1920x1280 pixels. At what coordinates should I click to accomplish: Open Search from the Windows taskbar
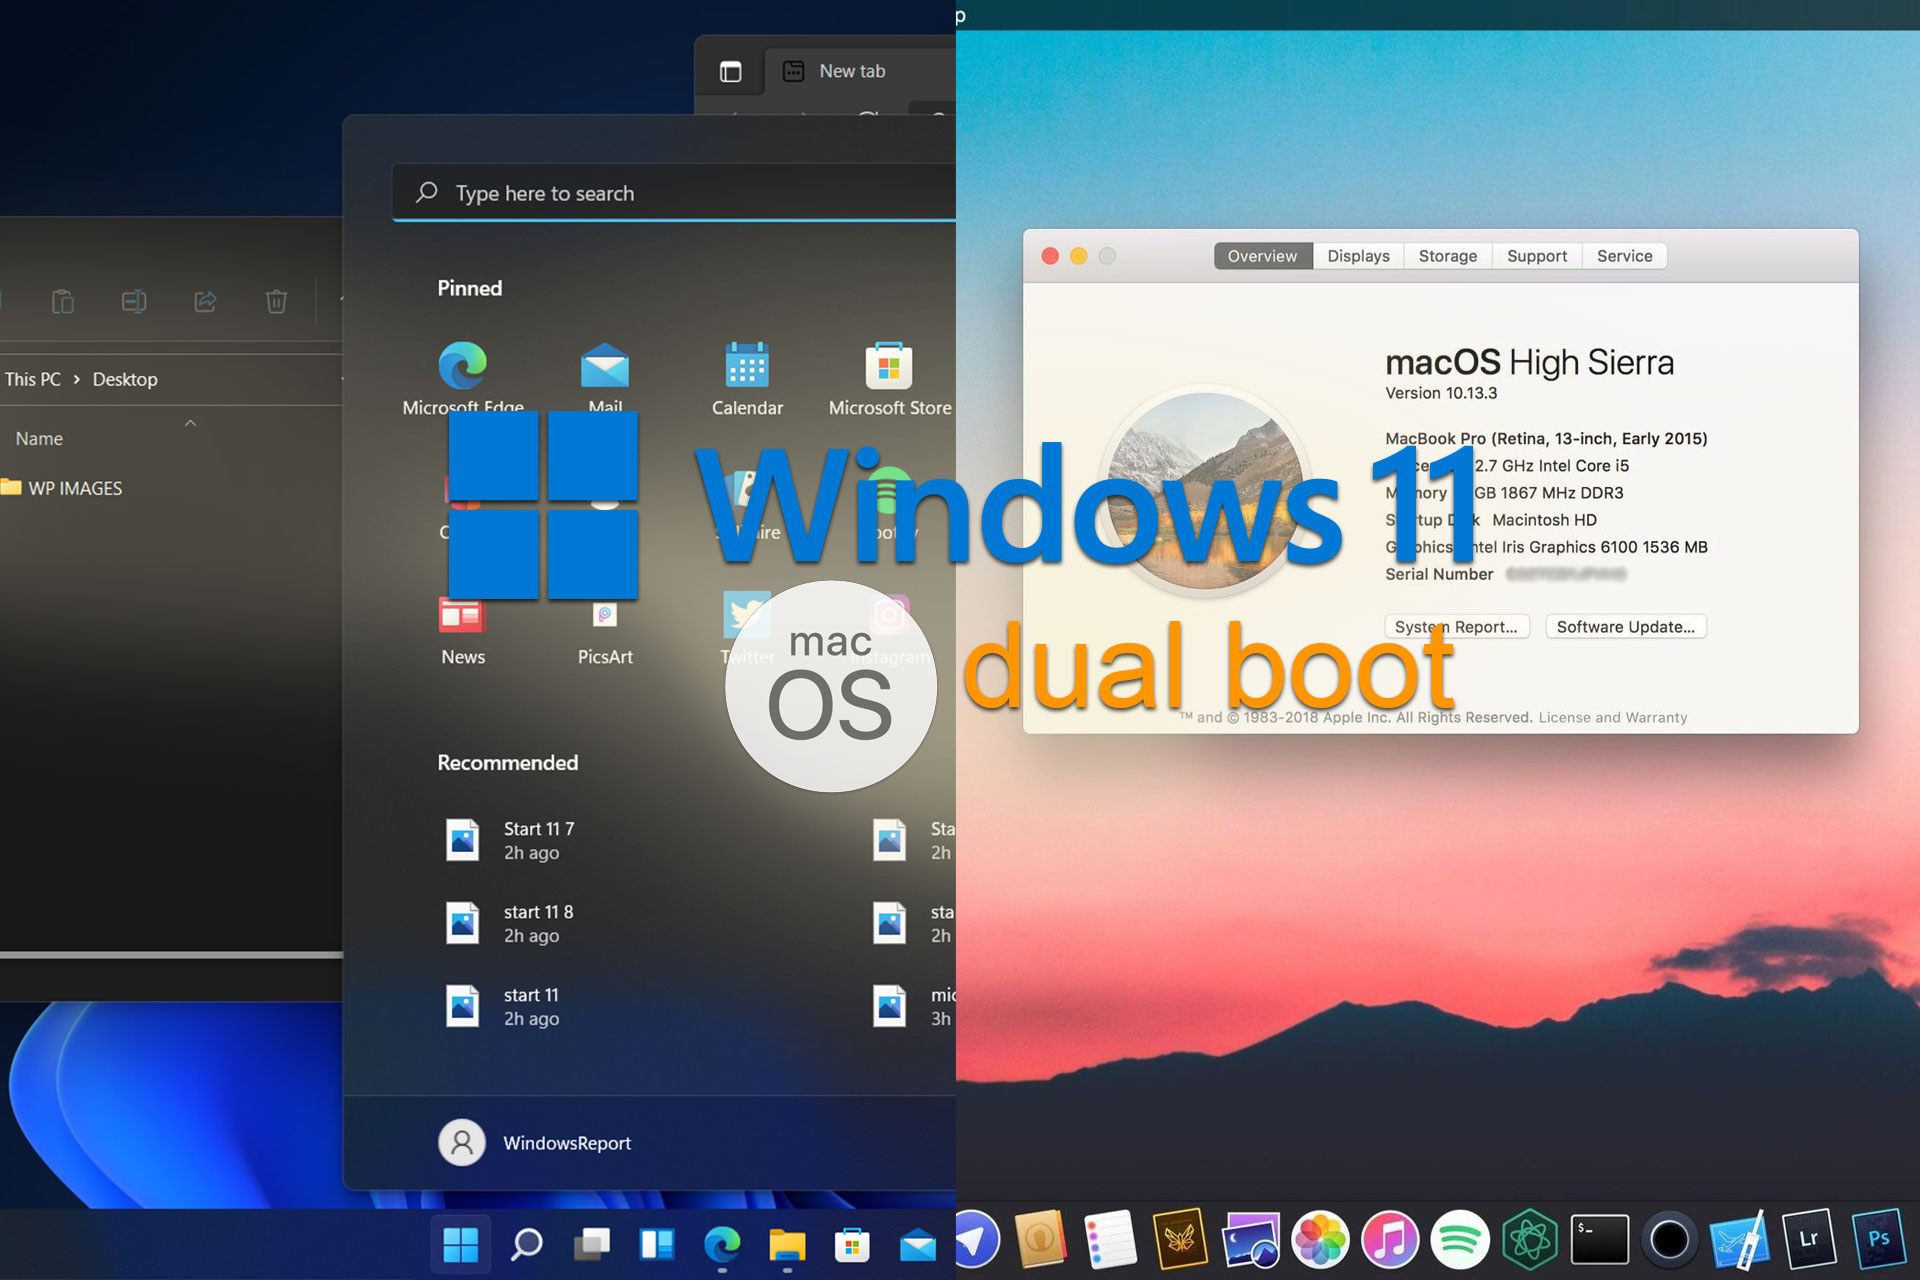tap(526, 1245)
